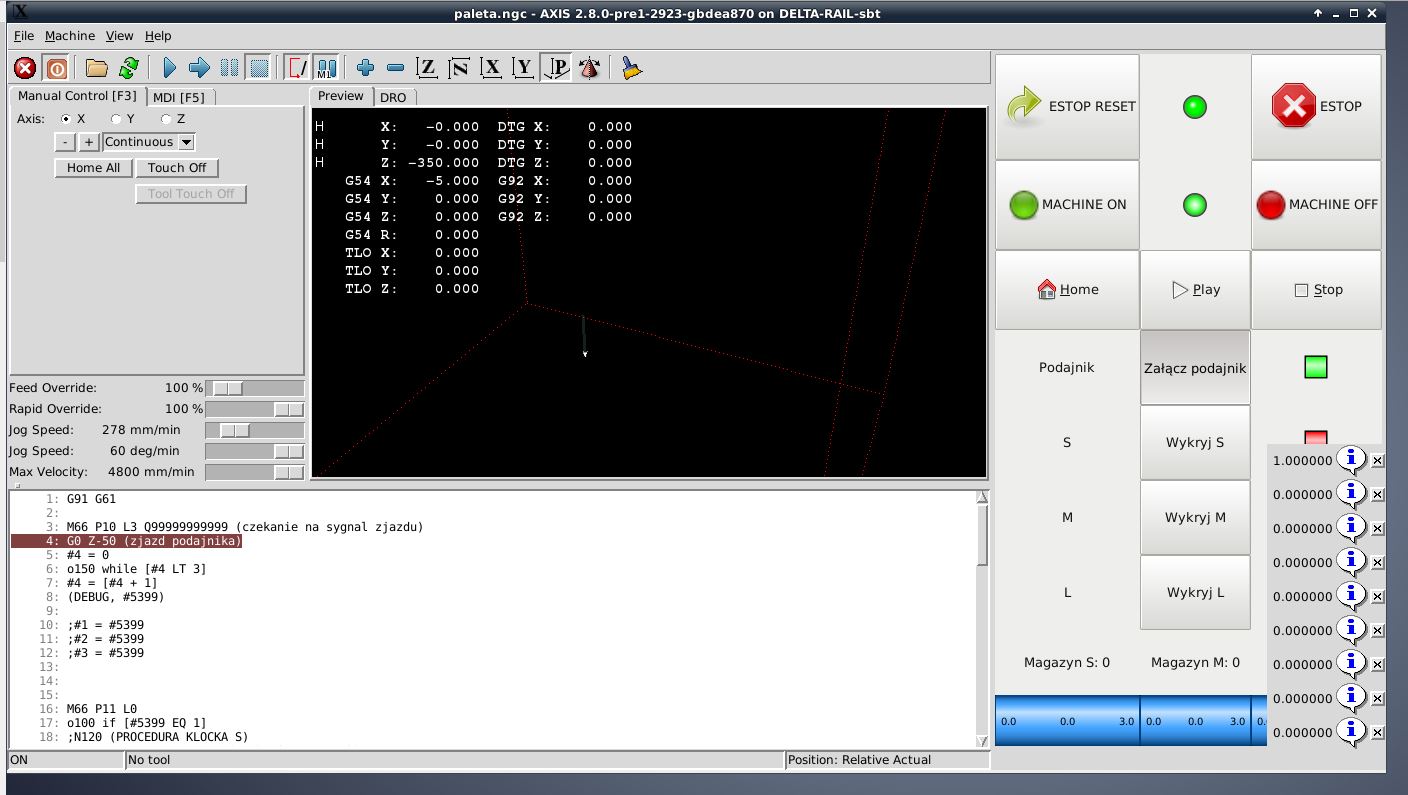Click the ESTOP RESET button

1067,106
